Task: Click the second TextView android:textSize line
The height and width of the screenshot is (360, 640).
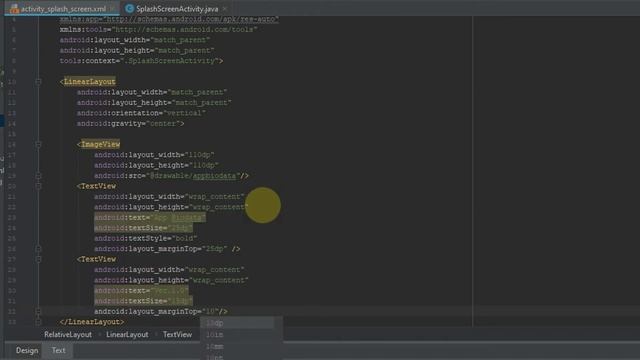Action: [x=143, y=301]
